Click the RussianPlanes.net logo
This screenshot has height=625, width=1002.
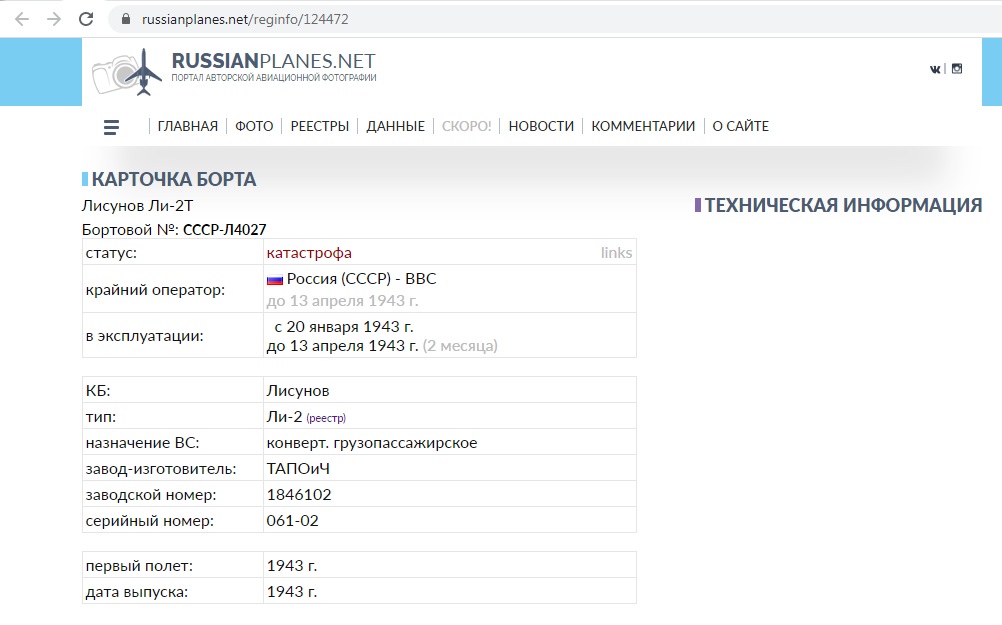coord(234,72)
